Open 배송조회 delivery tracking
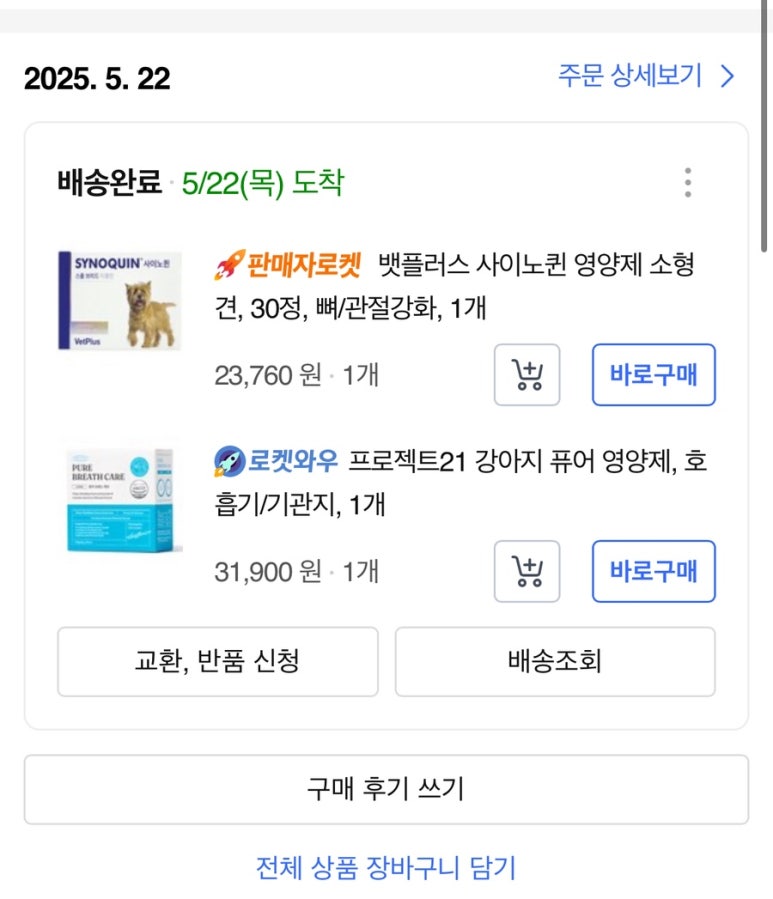Screen dimensions: 773x899 click(x=555, y=661)
